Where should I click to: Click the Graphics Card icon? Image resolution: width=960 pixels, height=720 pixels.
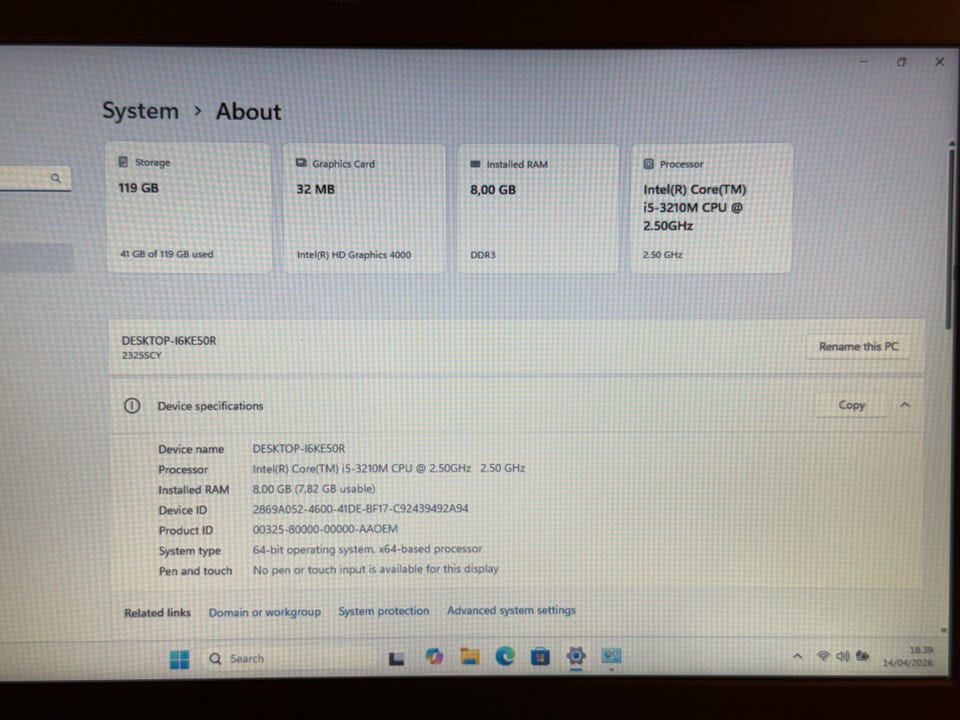point(301,163)
